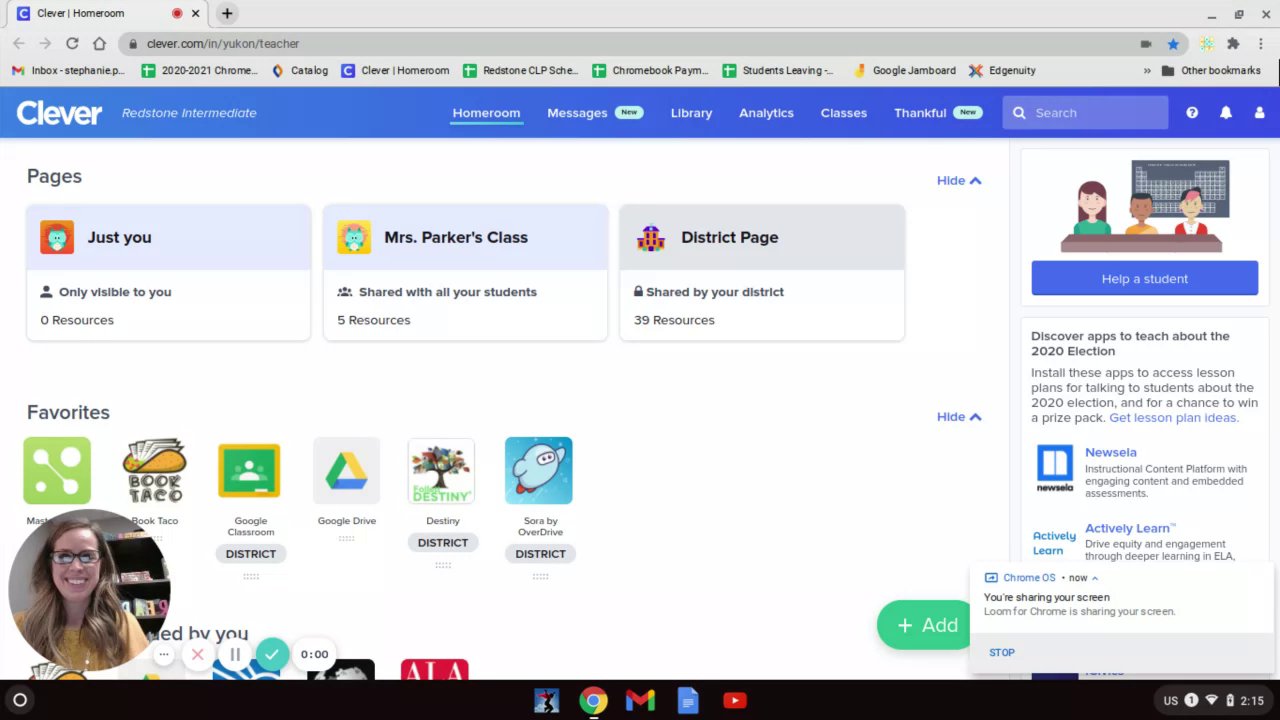Open the Help question mark icon
Image resolution: width=1280 pixels, height=720 pixels.
coord(1192,113)
